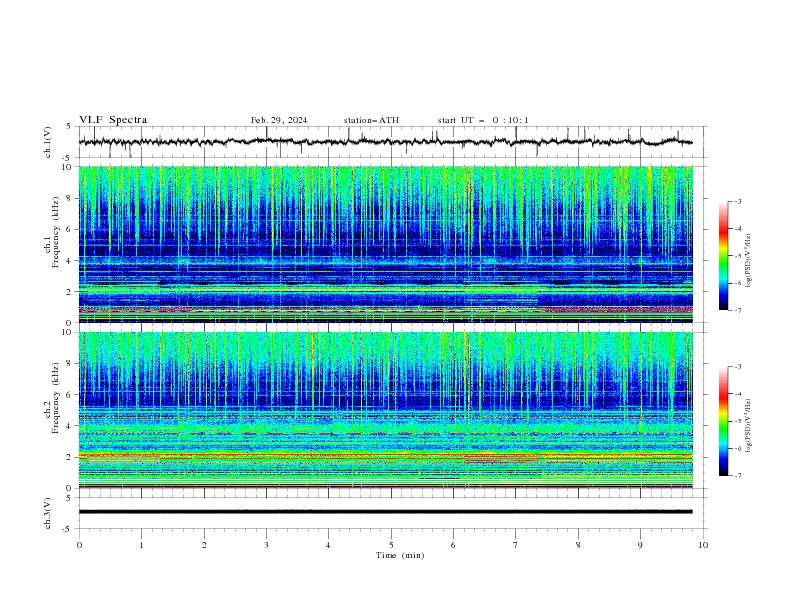Click the ch.3 waveform black trace
Viewport: 792px width, 612px height.
click(385, 512)
